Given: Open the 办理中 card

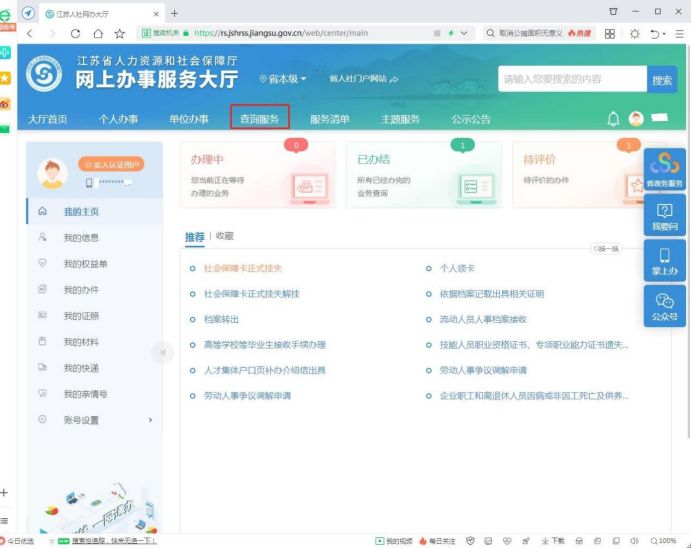Looking at the screenshot, I should click(257, 175).
